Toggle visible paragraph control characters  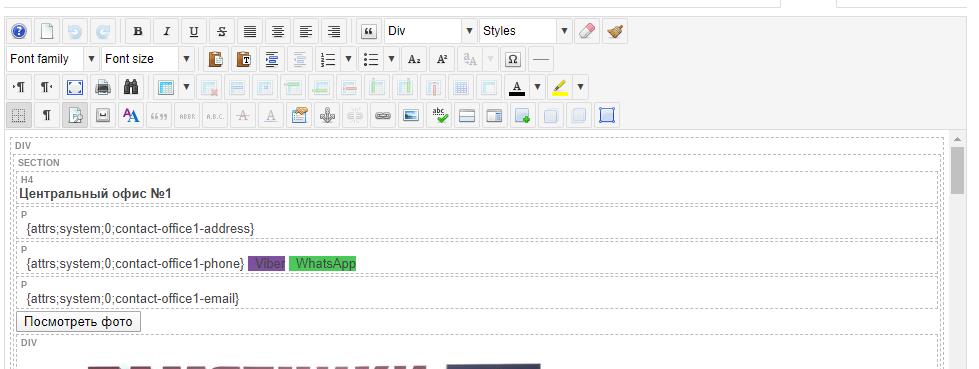coord(47,116)
